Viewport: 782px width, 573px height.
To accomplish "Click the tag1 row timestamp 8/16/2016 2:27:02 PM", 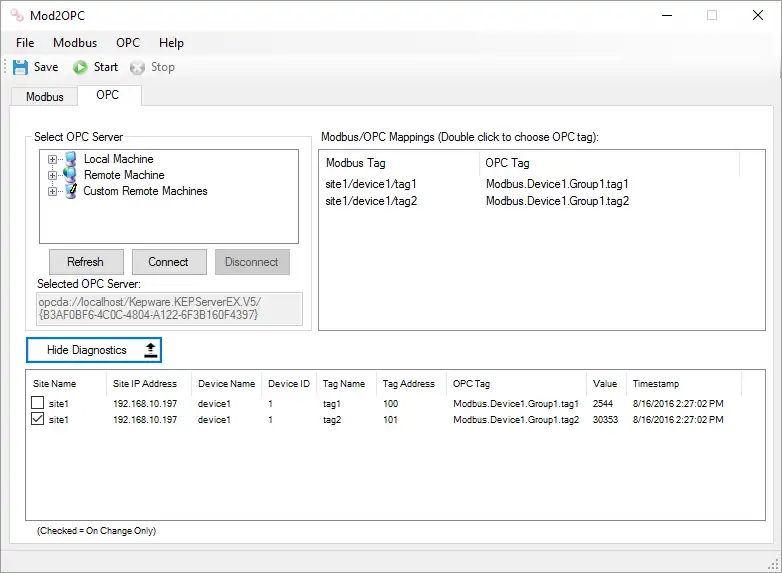I will (x=678, y=403).
